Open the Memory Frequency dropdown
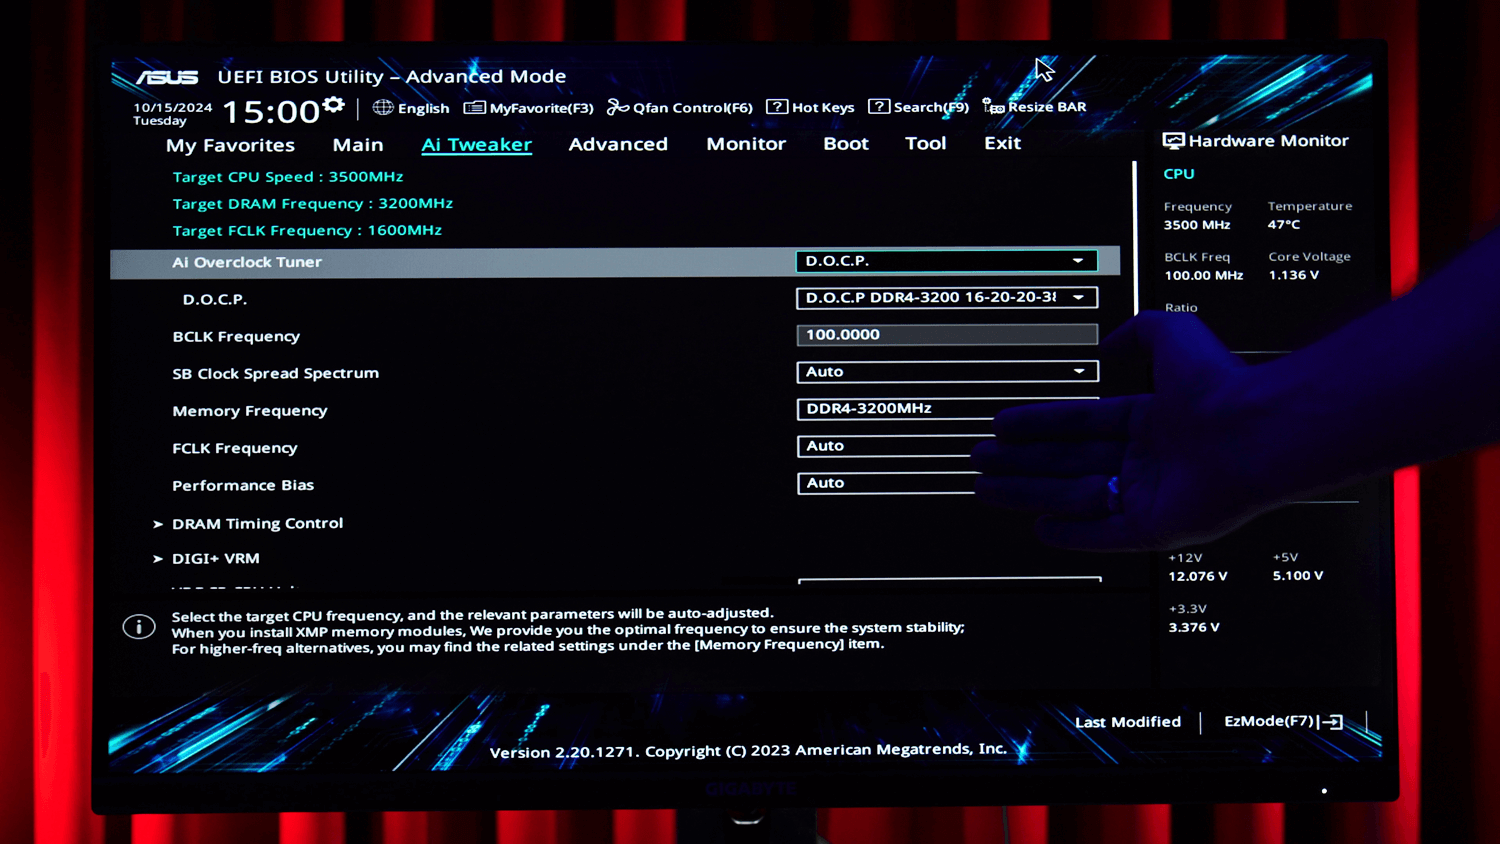This screenshot has width=1500, height=844. [x=946, y=409]
